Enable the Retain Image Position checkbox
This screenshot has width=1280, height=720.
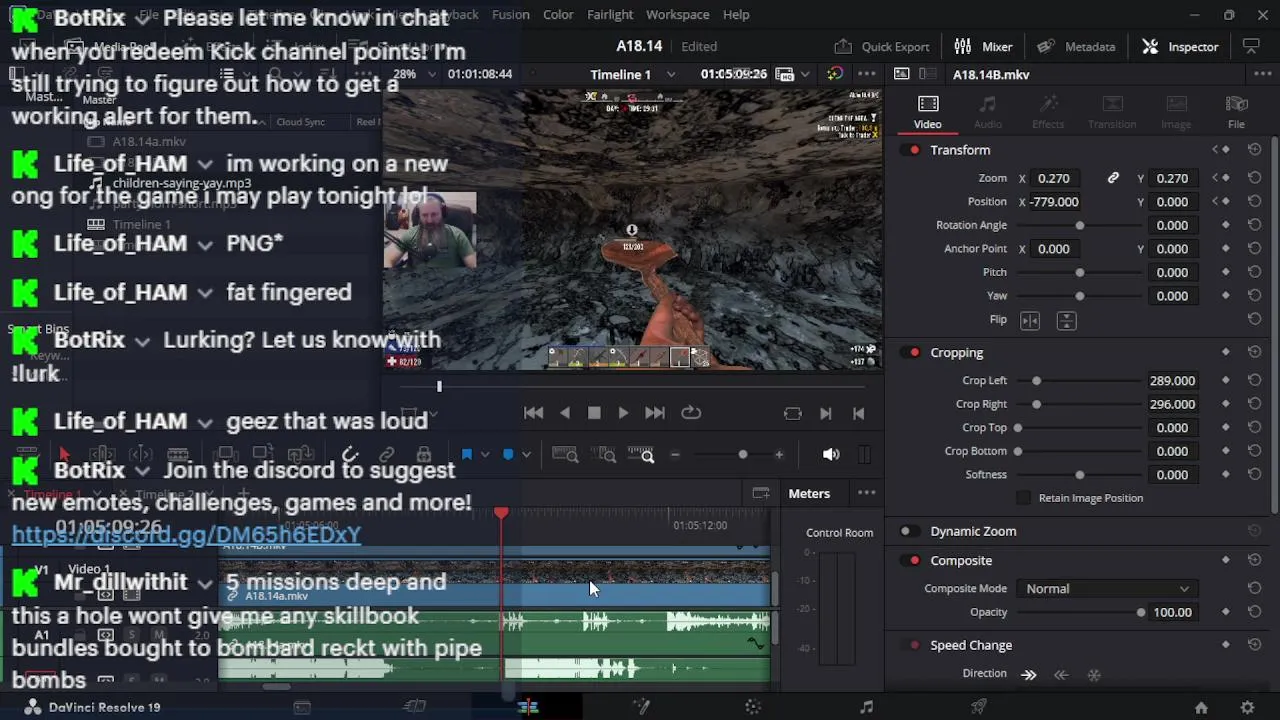pyautogui.click(x=1023, y=498)
